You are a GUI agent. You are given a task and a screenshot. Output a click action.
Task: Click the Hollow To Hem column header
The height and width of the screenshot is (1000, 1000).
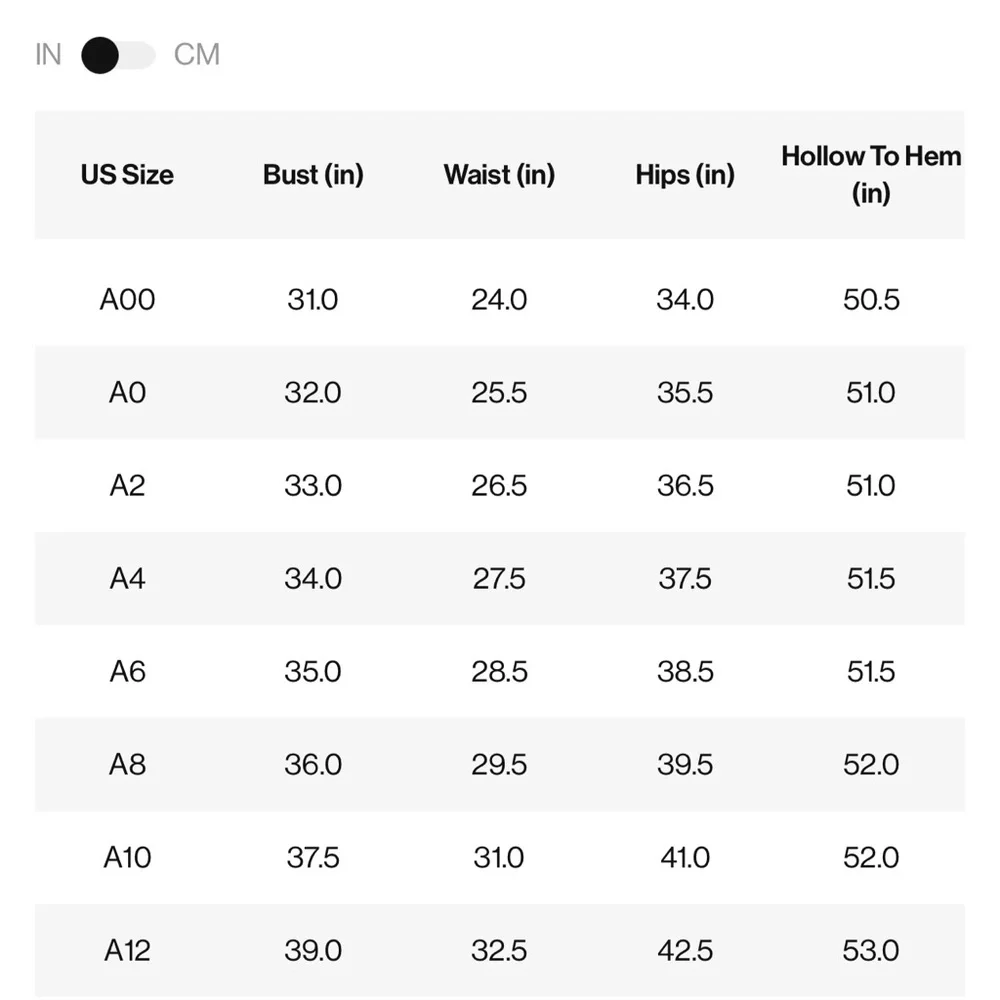(x=871, y=175)
